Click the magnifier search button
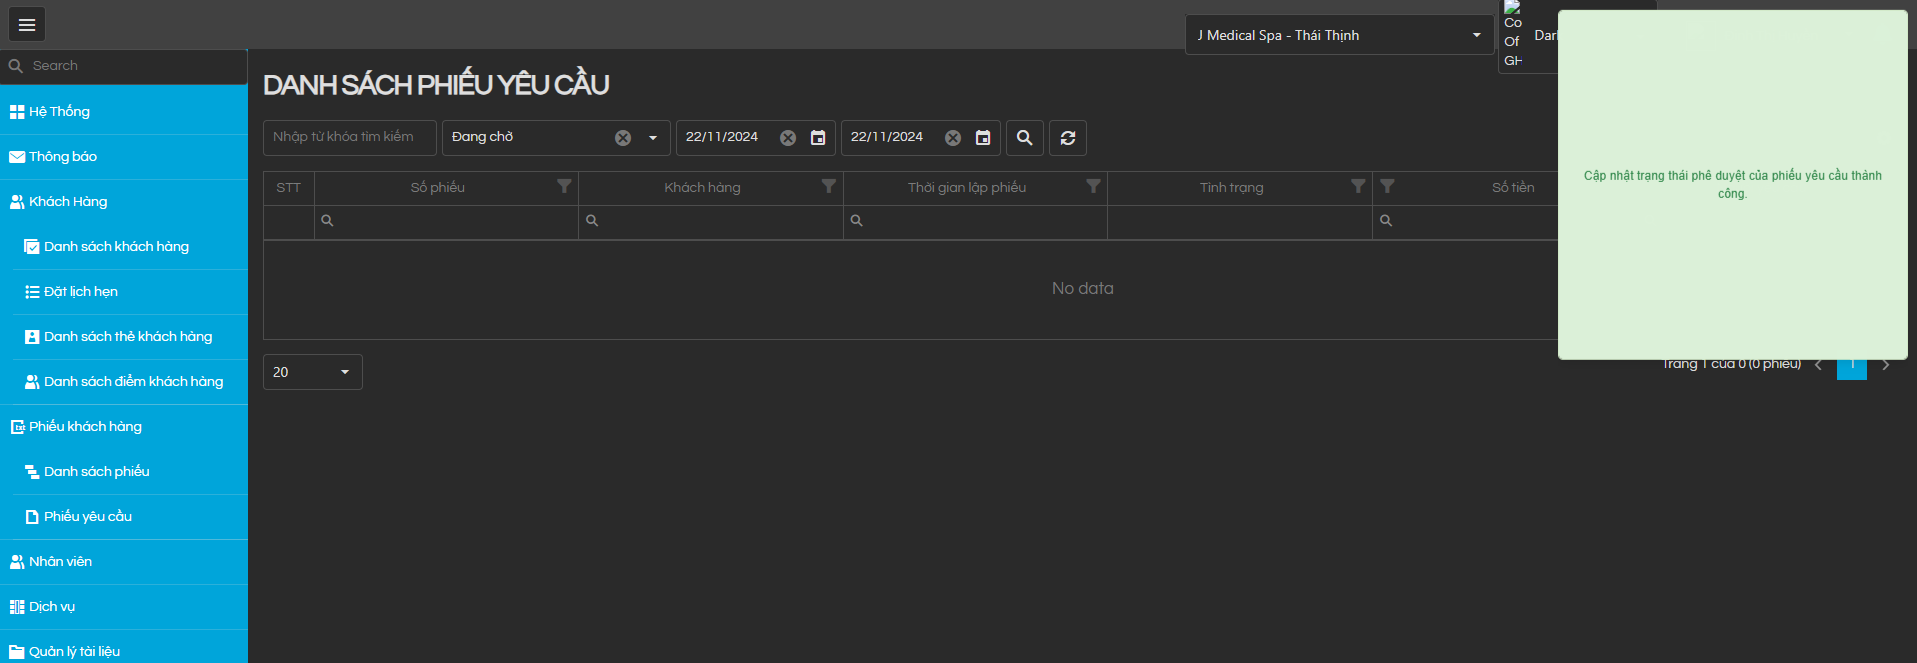 (1024, 138)
